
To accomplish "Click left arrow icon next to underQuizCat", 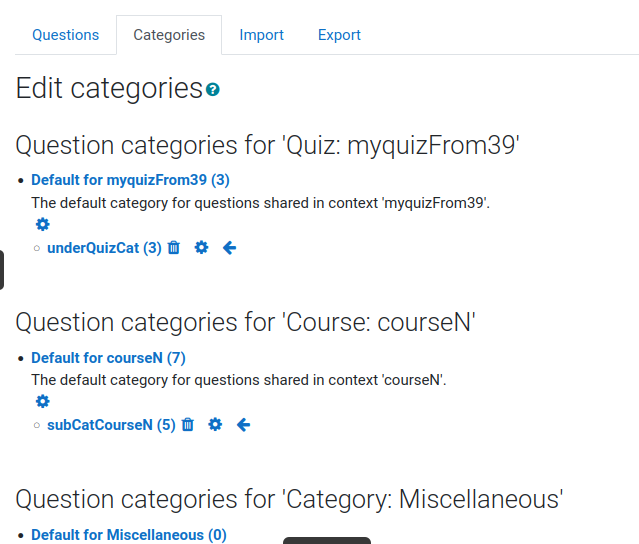I will (x=229, y=247).
